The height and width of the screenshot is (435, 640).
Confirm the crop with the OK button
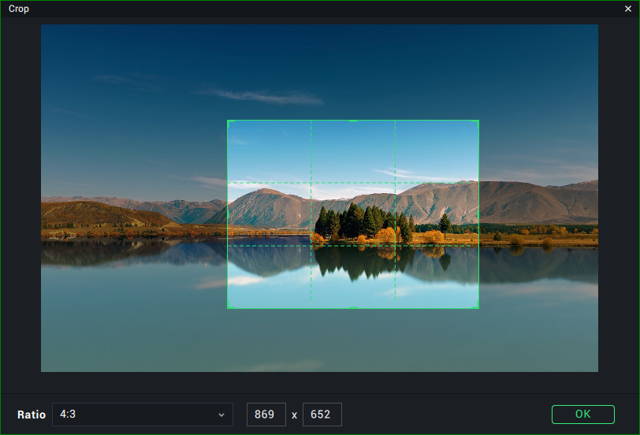coord(583,414)
